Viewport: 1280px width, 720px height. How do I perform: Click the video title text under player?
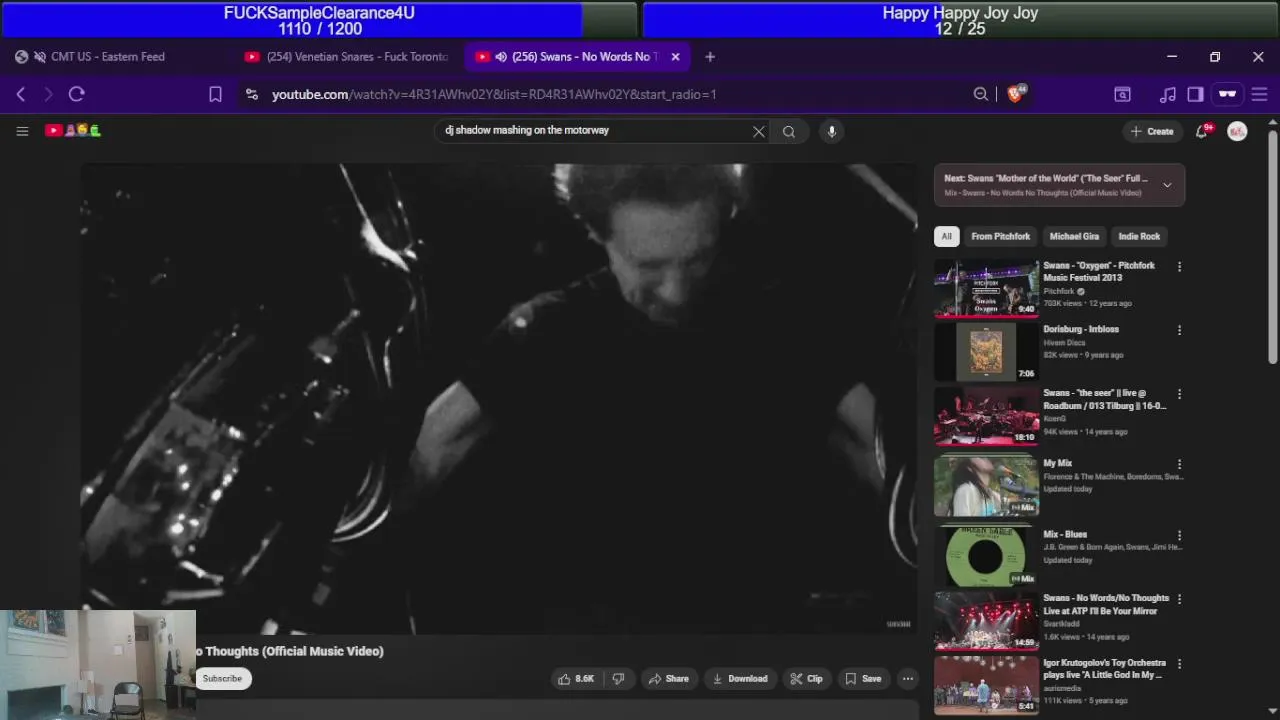tap(290, 651)
